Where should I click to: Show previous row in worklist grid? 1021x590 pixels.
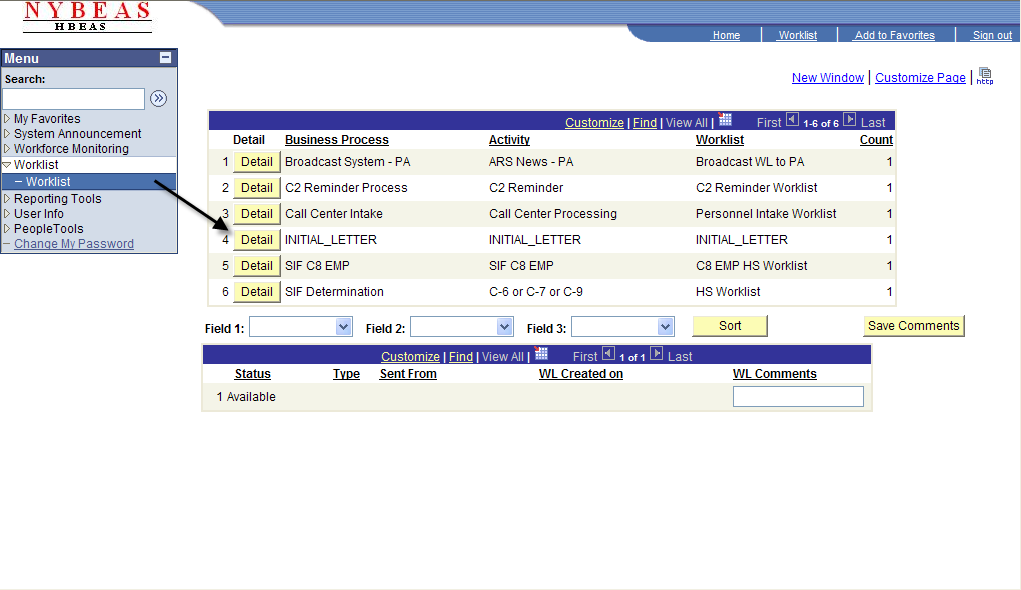pyautogui.click(x=792, y=119)
